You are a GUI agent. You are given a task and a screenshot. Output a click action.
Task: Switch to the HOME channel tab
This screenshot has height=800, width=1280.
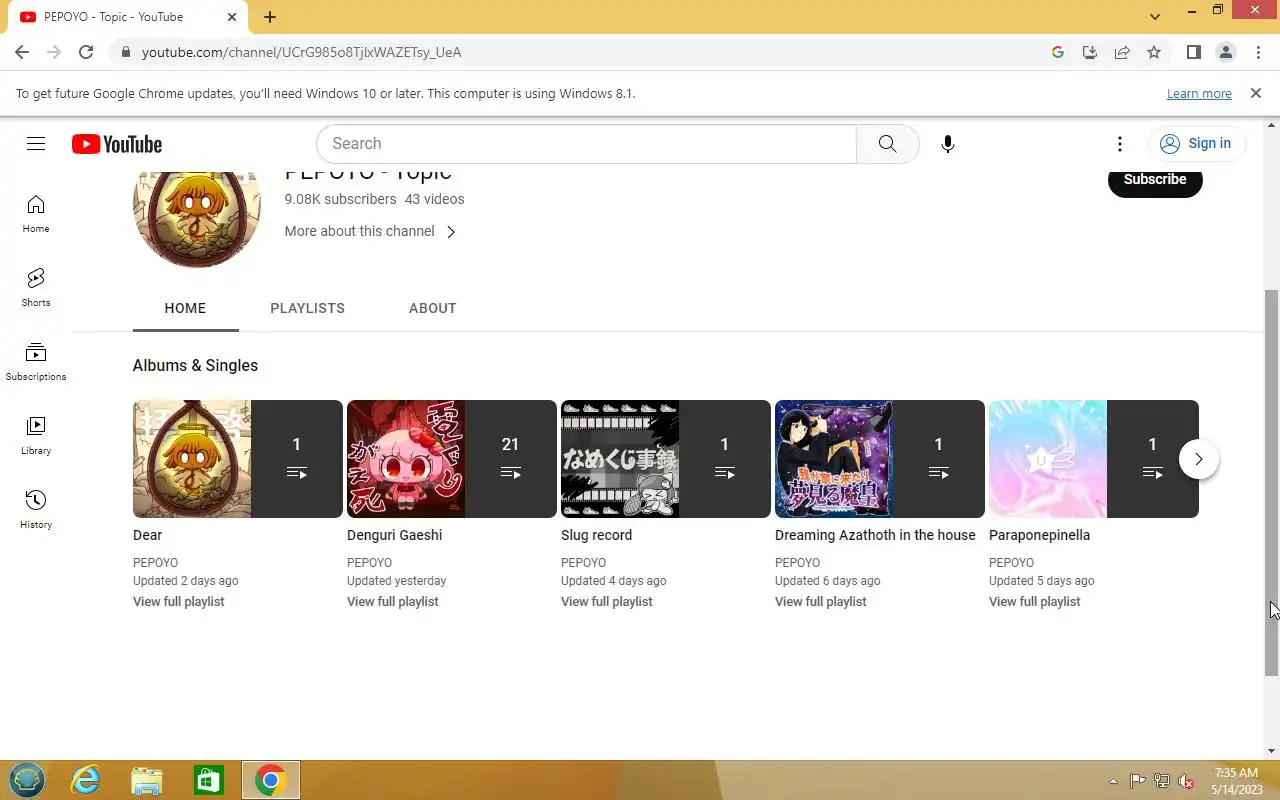(185, 308)
